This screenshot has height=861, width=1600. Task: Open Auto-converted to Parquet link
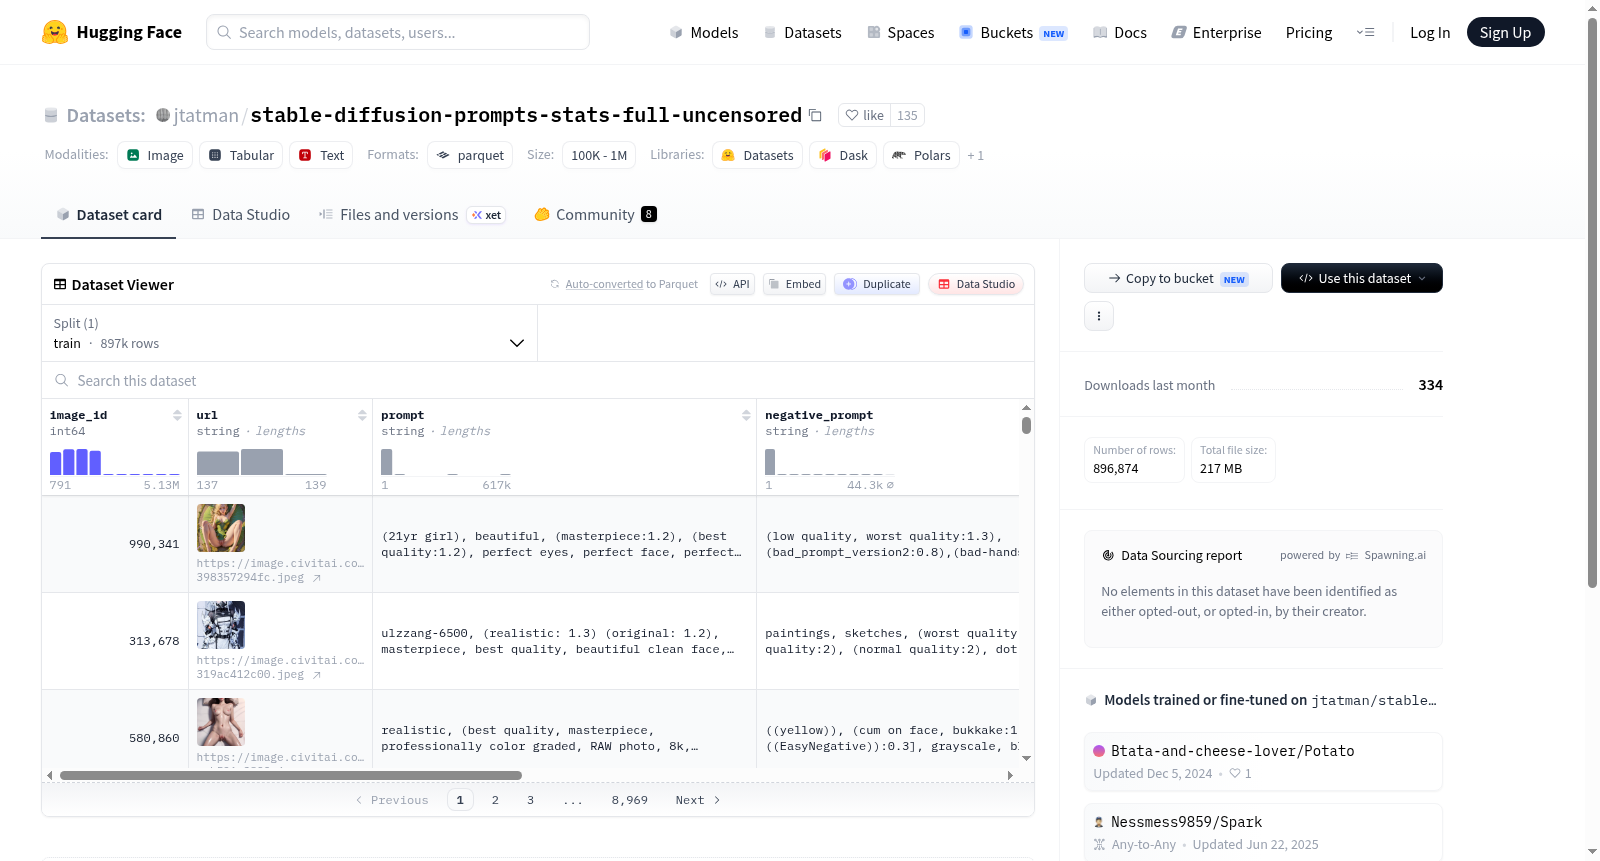(x=631, y=284)
